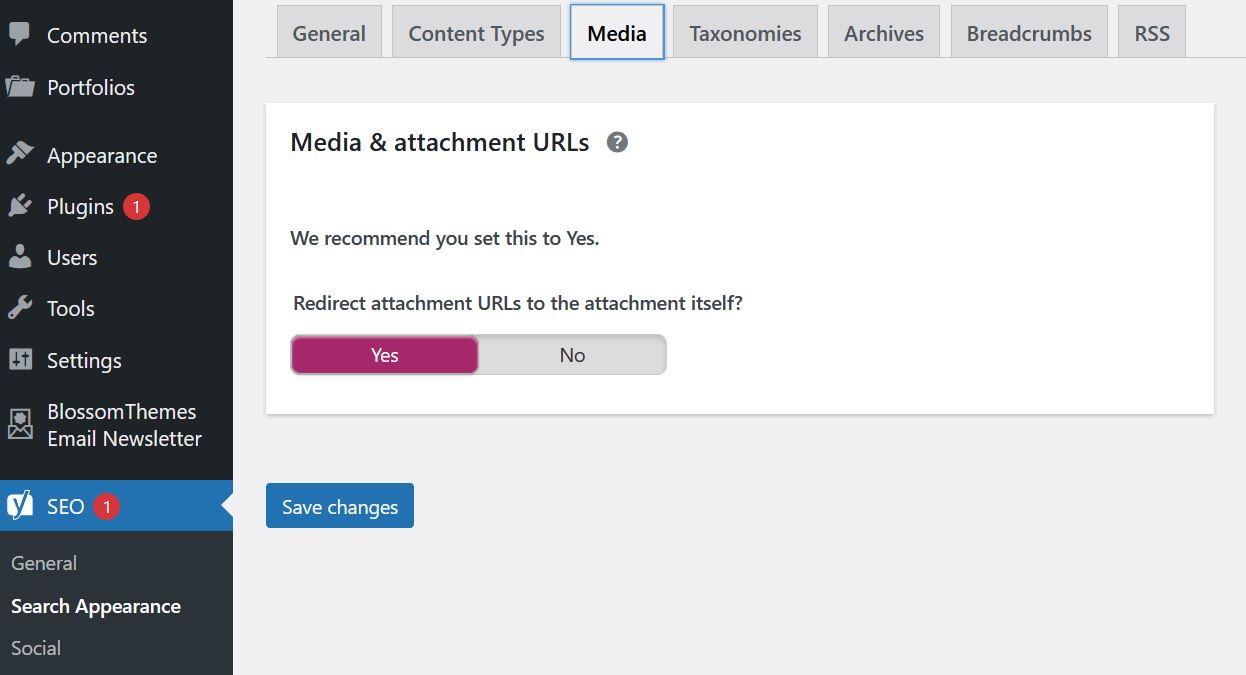Select the RSS tab
This screenshot has height=675, width=1246.
1152,33
